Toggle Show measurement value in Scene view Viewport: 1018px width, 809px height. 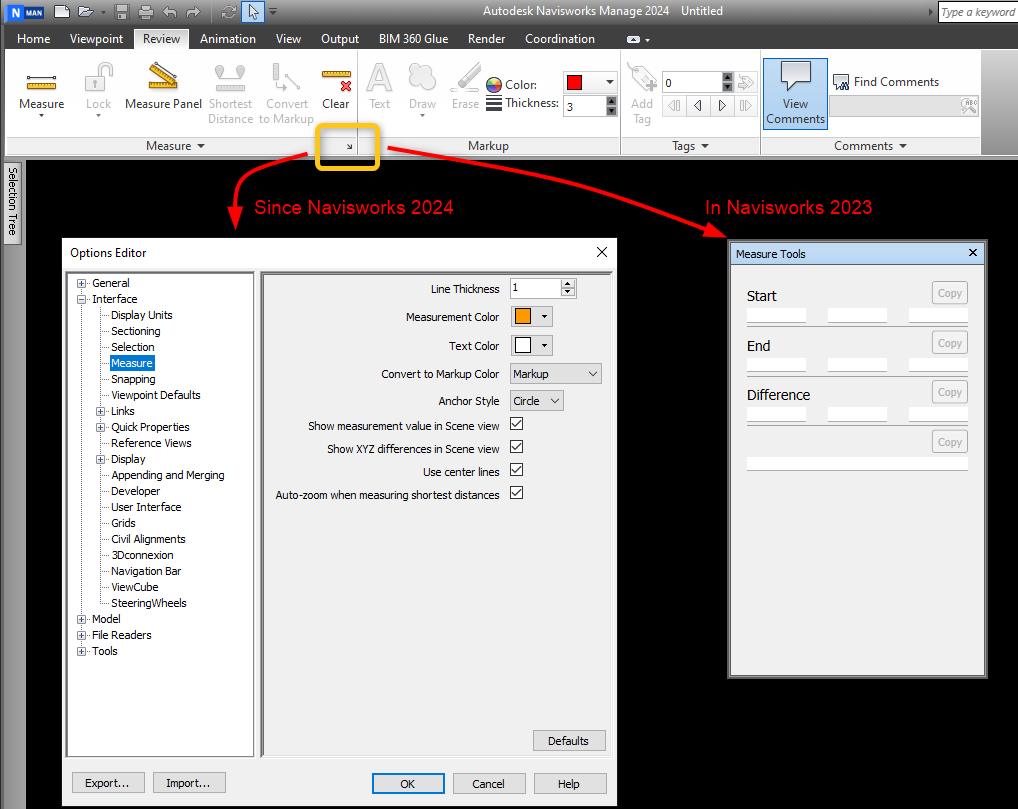coord(517,424)
